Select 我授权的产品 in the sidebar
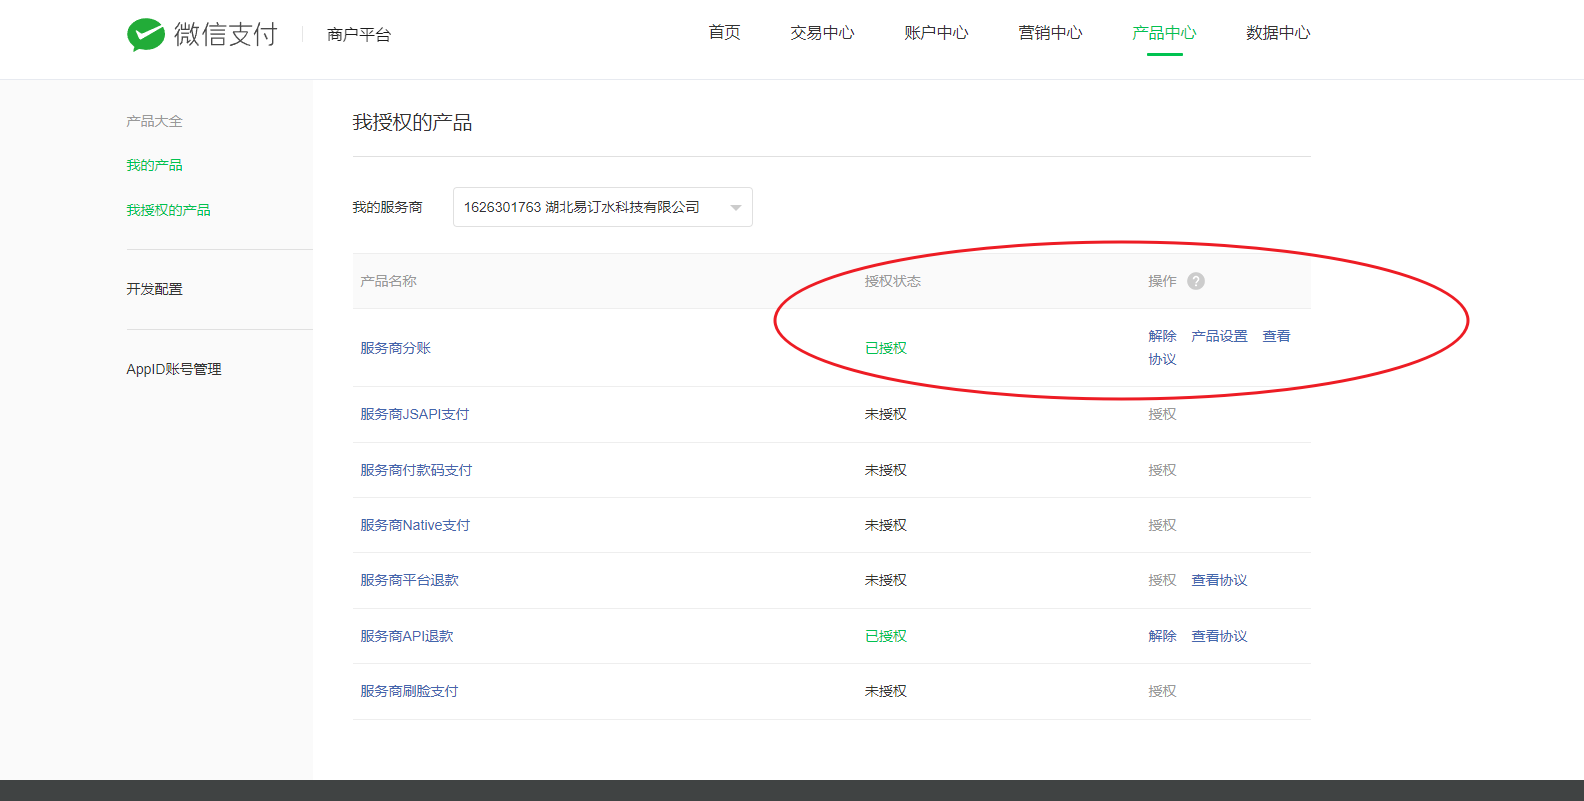 point(168,210)
